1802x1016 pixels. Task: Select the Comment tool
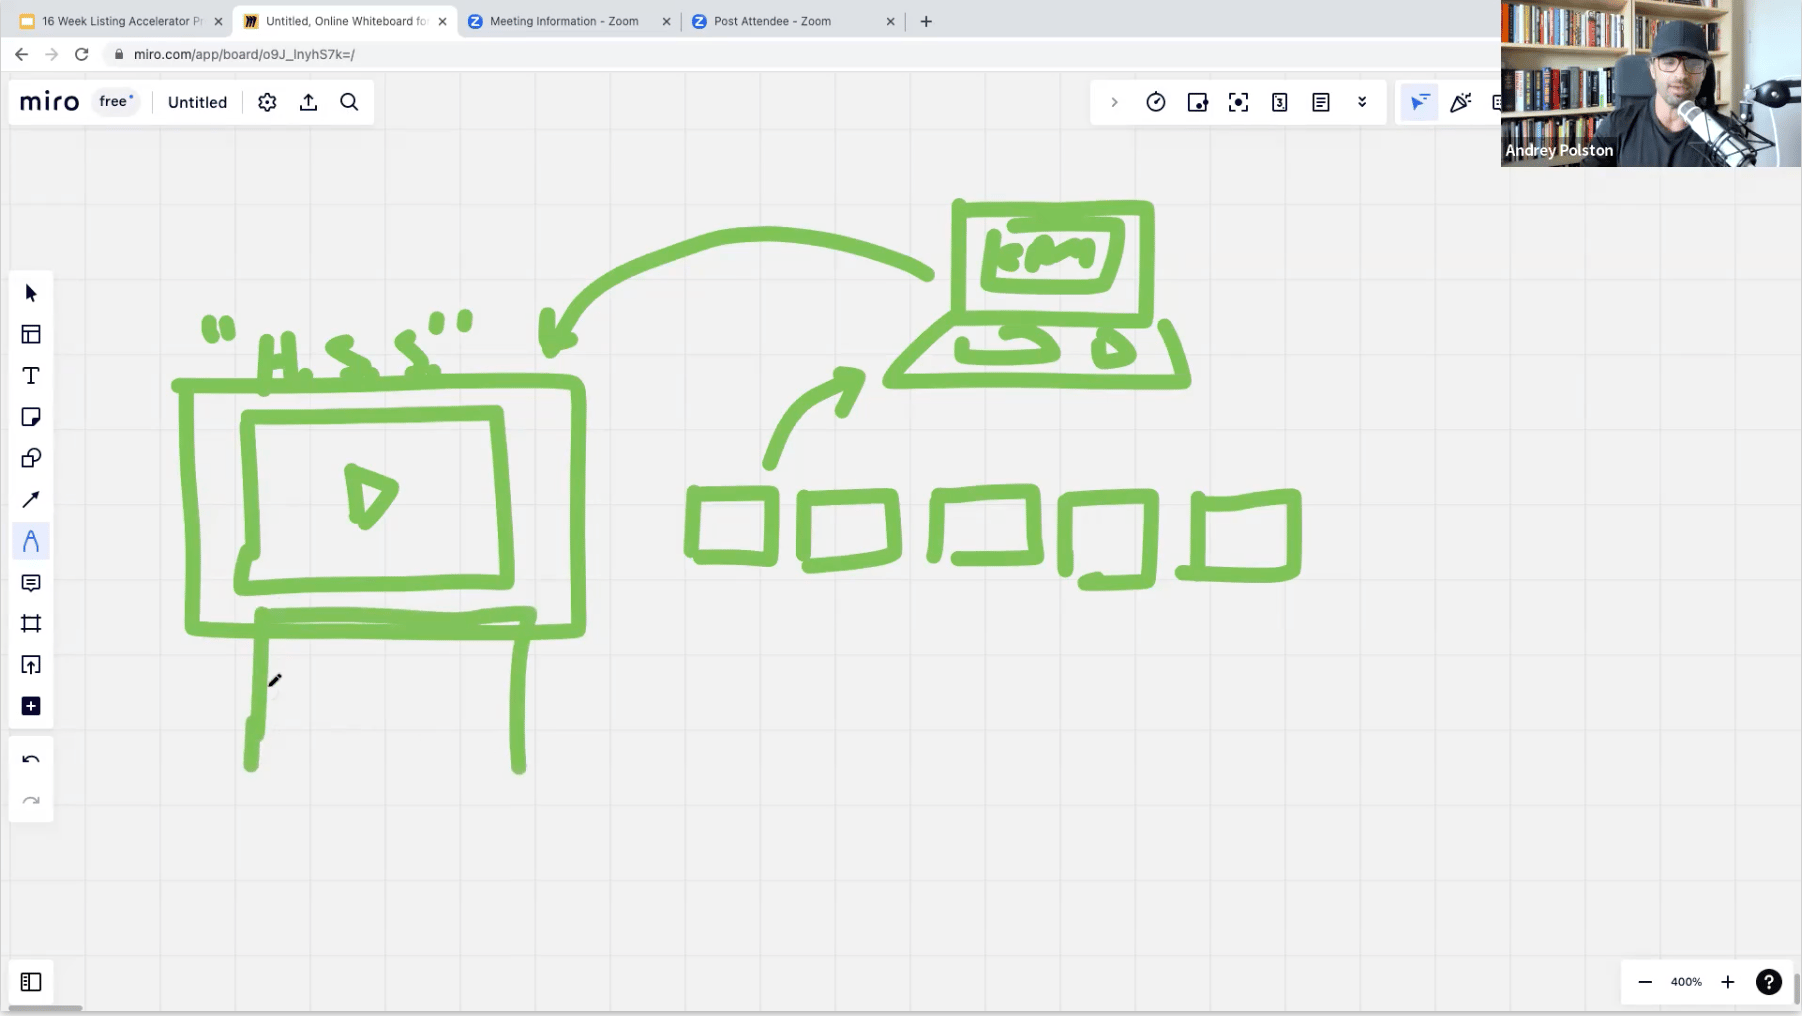pyautogui.click(x=31, y=583)
